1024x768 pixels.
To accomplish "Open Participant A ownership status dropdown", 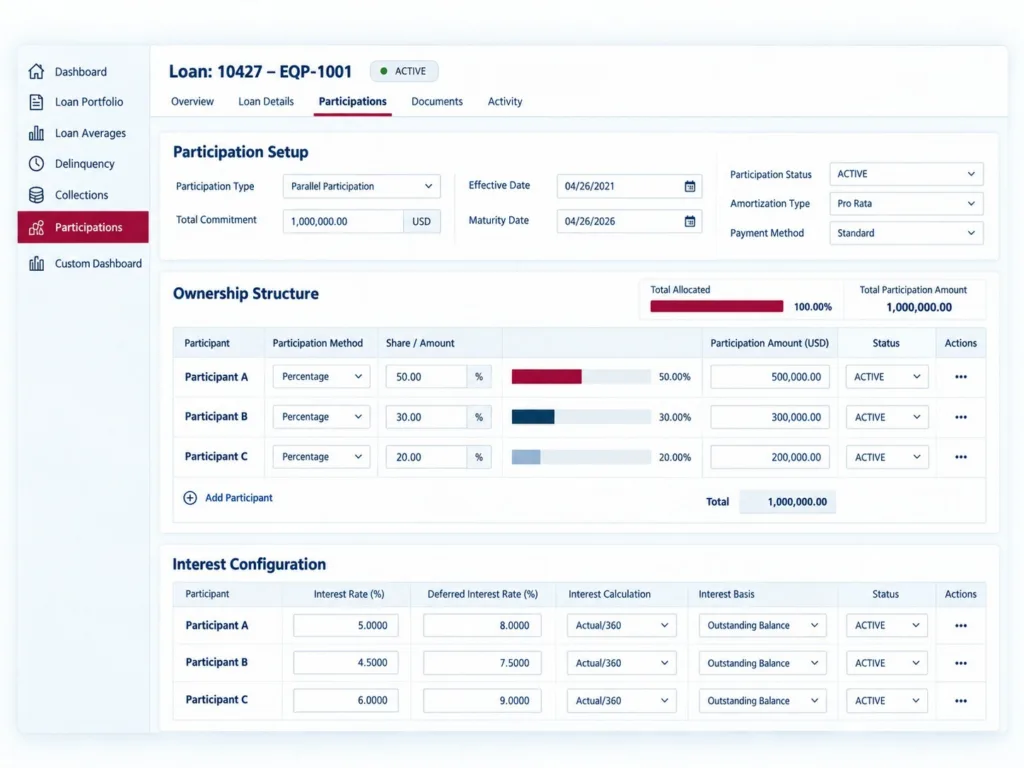I will click(x=887, y=377).
